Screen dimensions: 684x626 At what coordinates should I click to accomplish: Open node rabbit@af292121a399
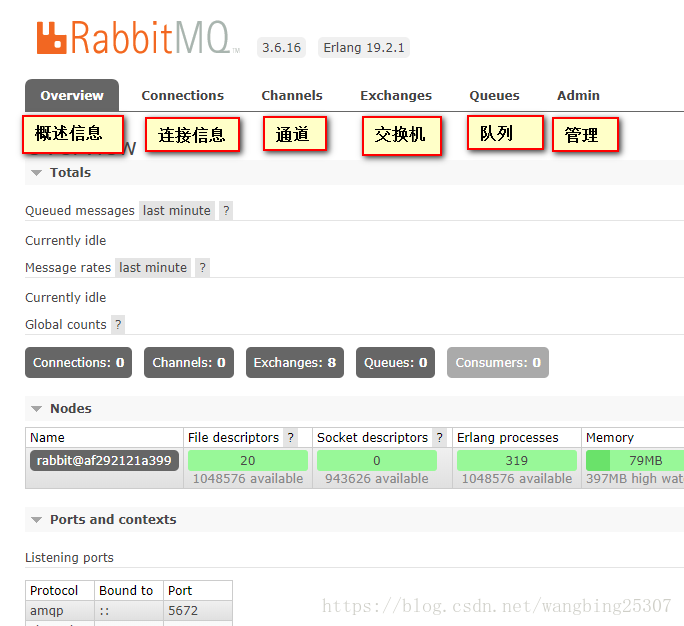(x=104, y=461)
